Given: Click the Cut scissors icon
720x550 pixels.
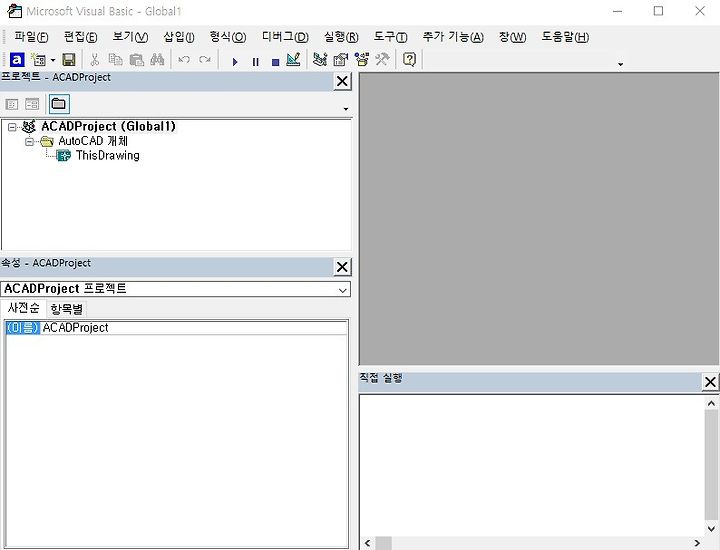Looking at the screenshot, I should tap(95, 60).
